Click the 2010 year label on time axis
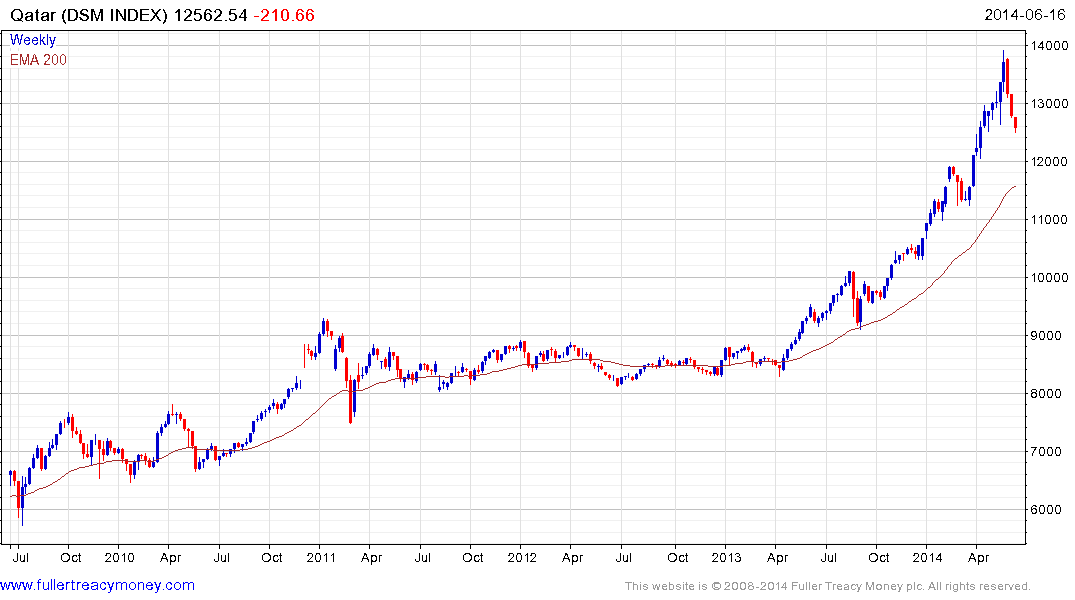Viewport: 1075px width, 600px height. click(119, 557)
